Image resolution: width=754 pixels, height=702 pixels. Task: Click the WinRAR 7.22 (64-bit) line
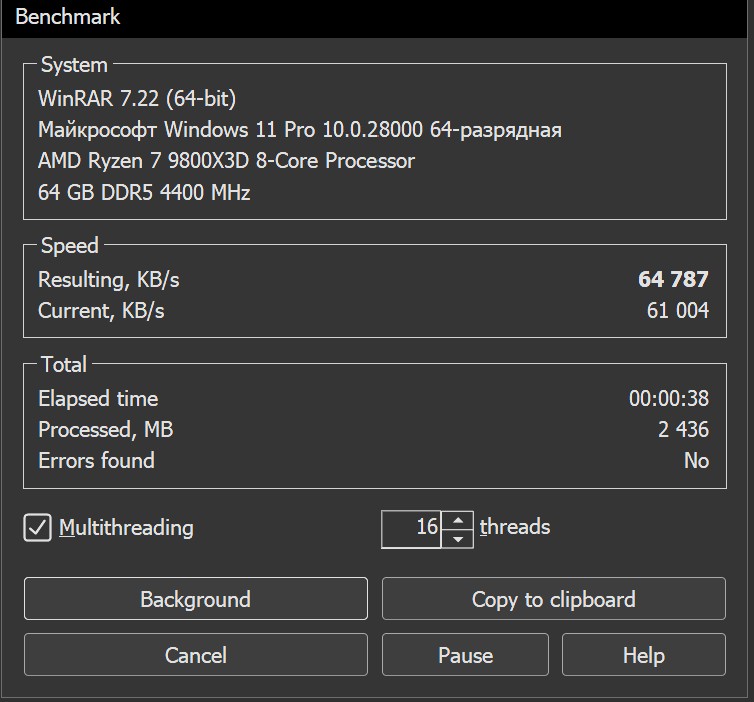pos(137,99)
